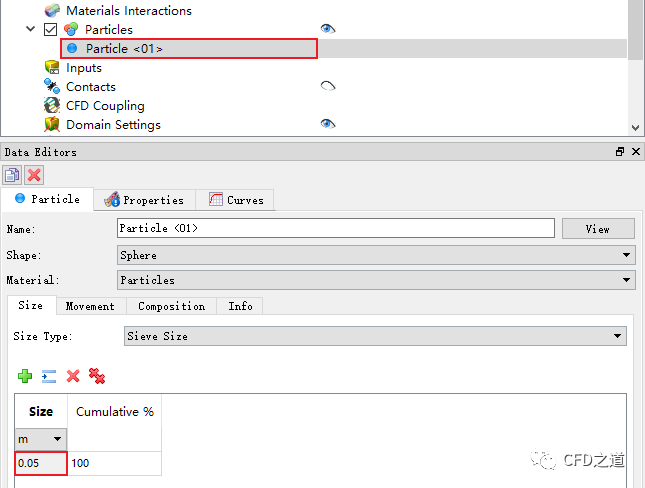Click the insert row icon

pos(49,376)
